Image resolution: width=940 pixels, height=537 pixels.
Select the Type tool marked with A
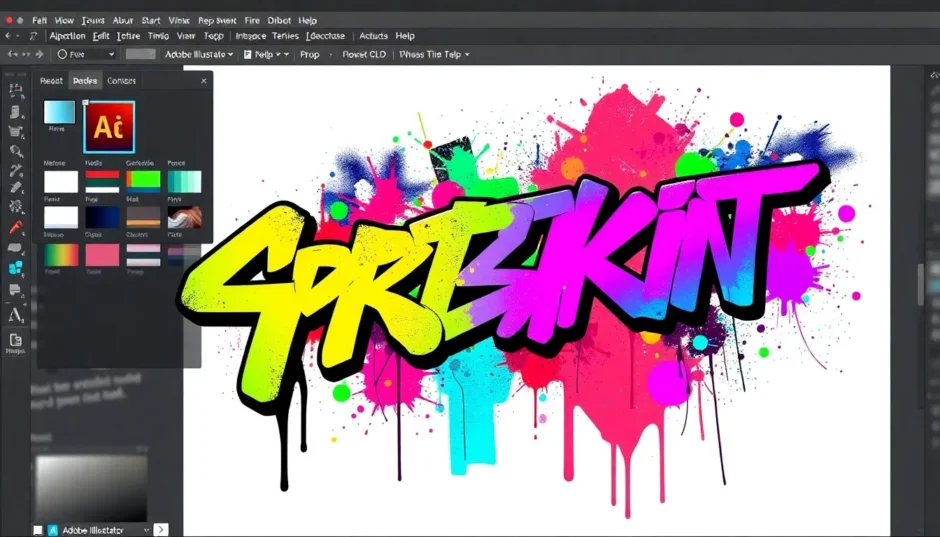pyautogui.click(x=16, y=315)
